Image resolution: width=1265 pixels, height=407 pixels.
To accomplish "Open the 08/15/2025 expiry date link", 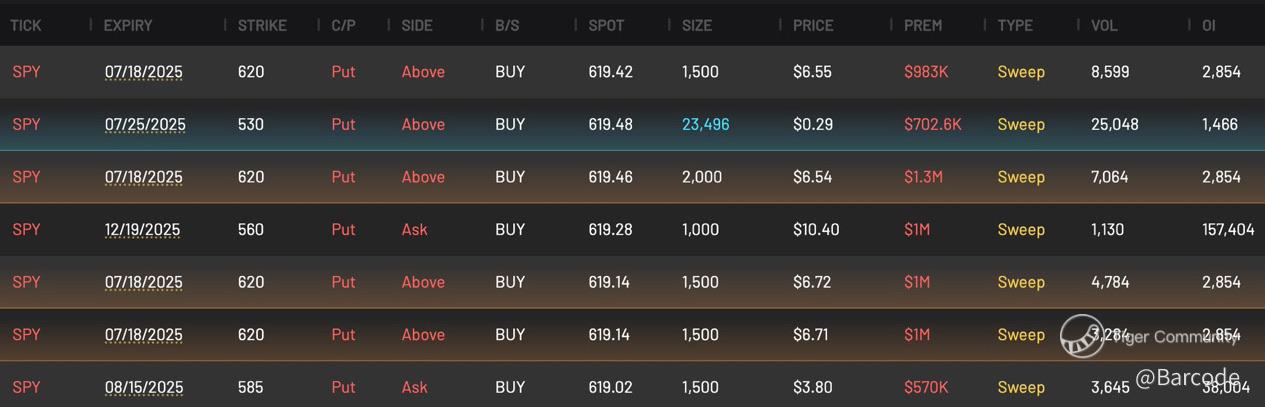I will [x=145, y=387].
